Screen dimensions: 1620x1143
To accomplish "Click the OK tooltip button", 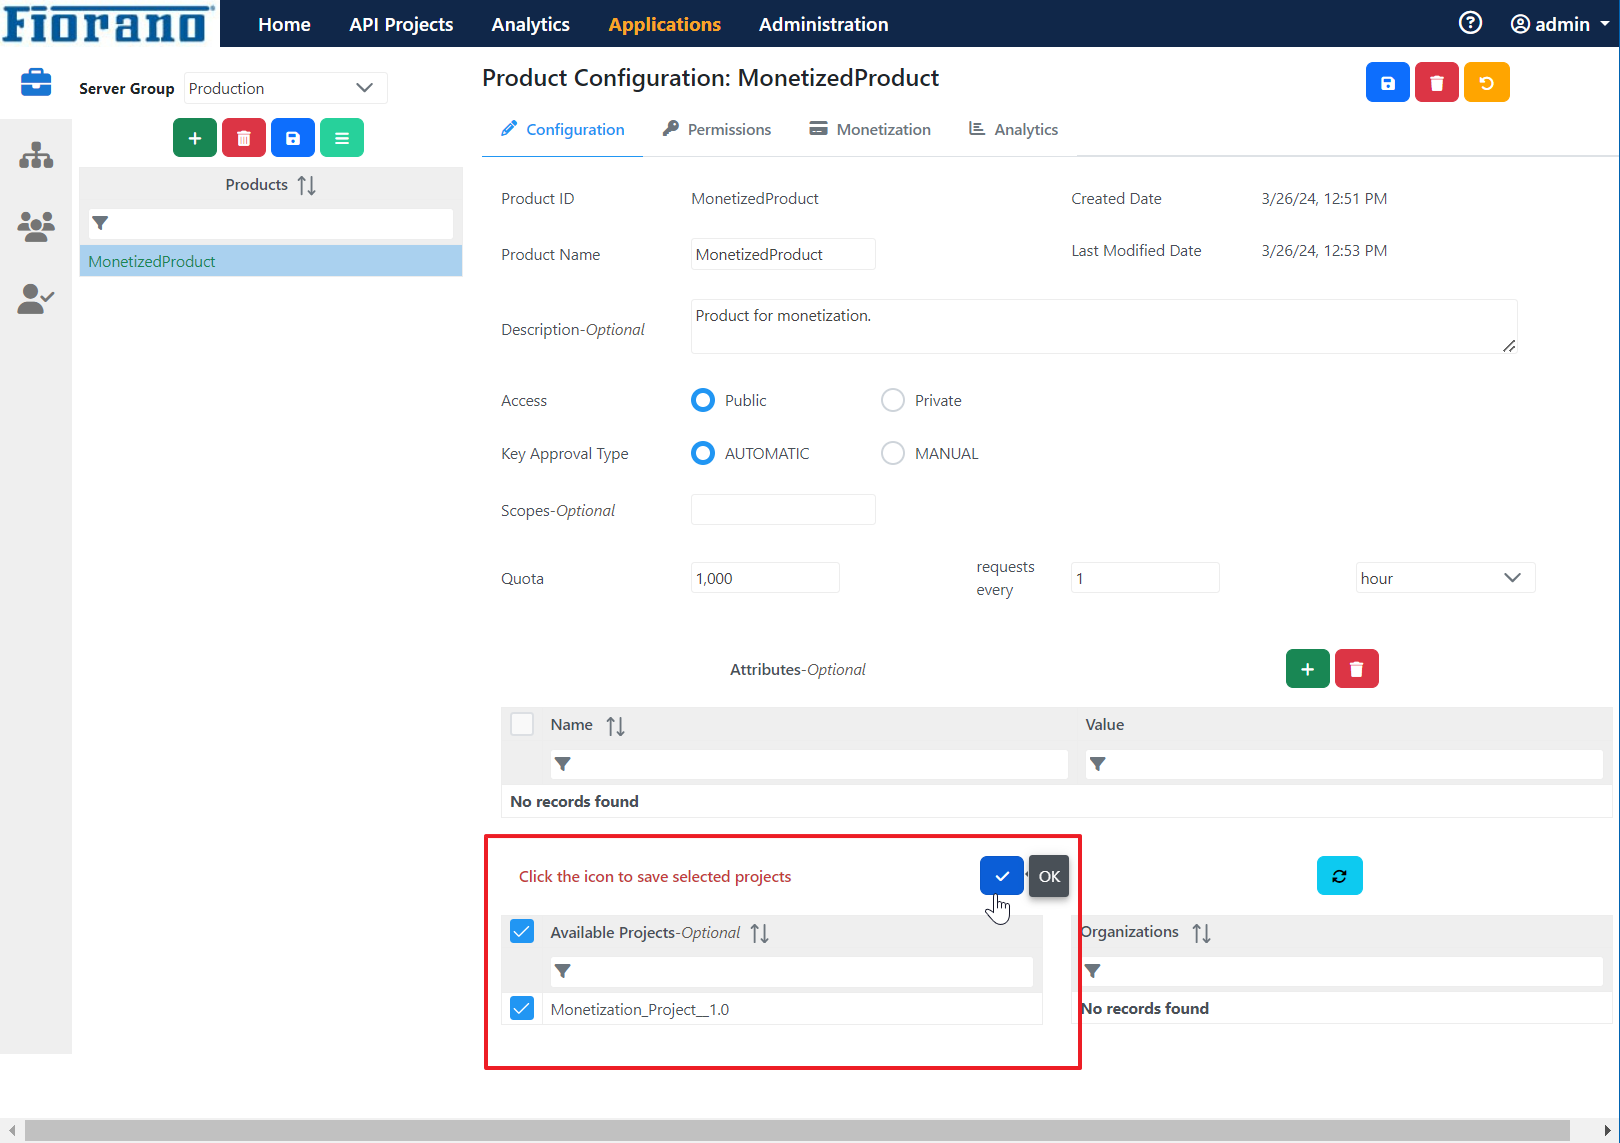I will click(x=1049, y=876).
